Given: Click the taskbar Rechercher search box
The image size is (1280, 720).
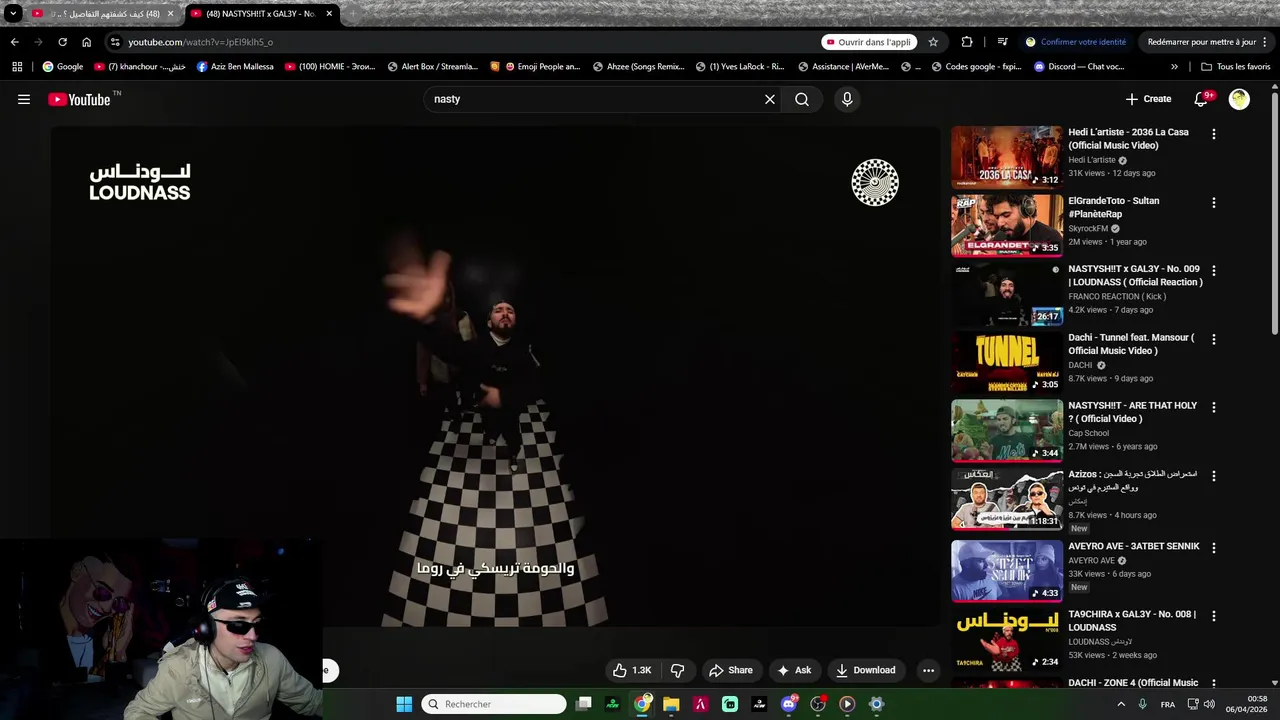Looking at the screenshot, I should click(494, 704).
